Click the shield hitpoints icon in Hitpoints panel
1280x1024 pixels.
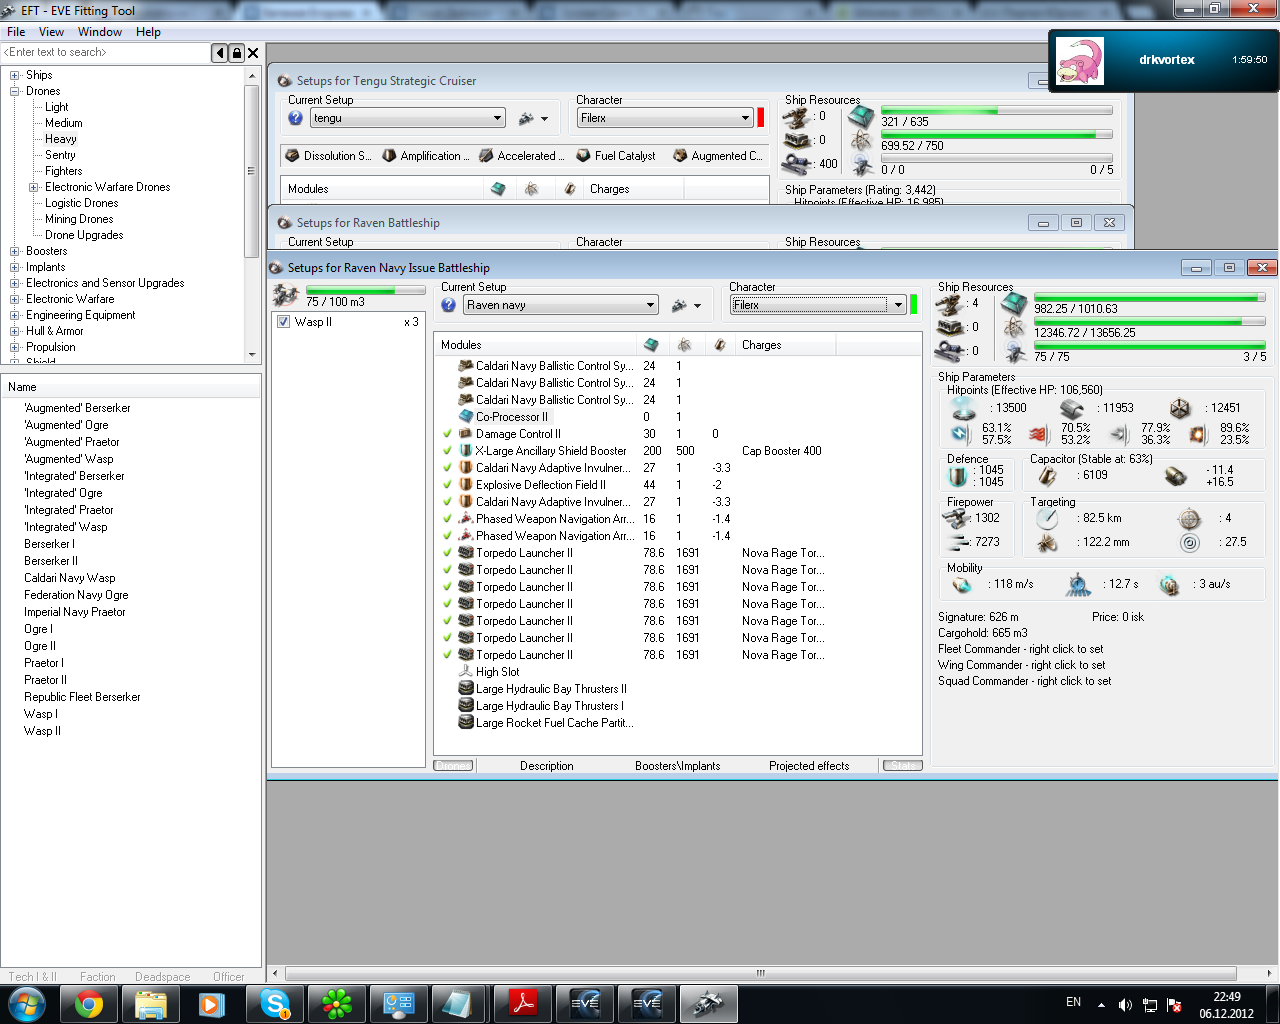(964, 408)
